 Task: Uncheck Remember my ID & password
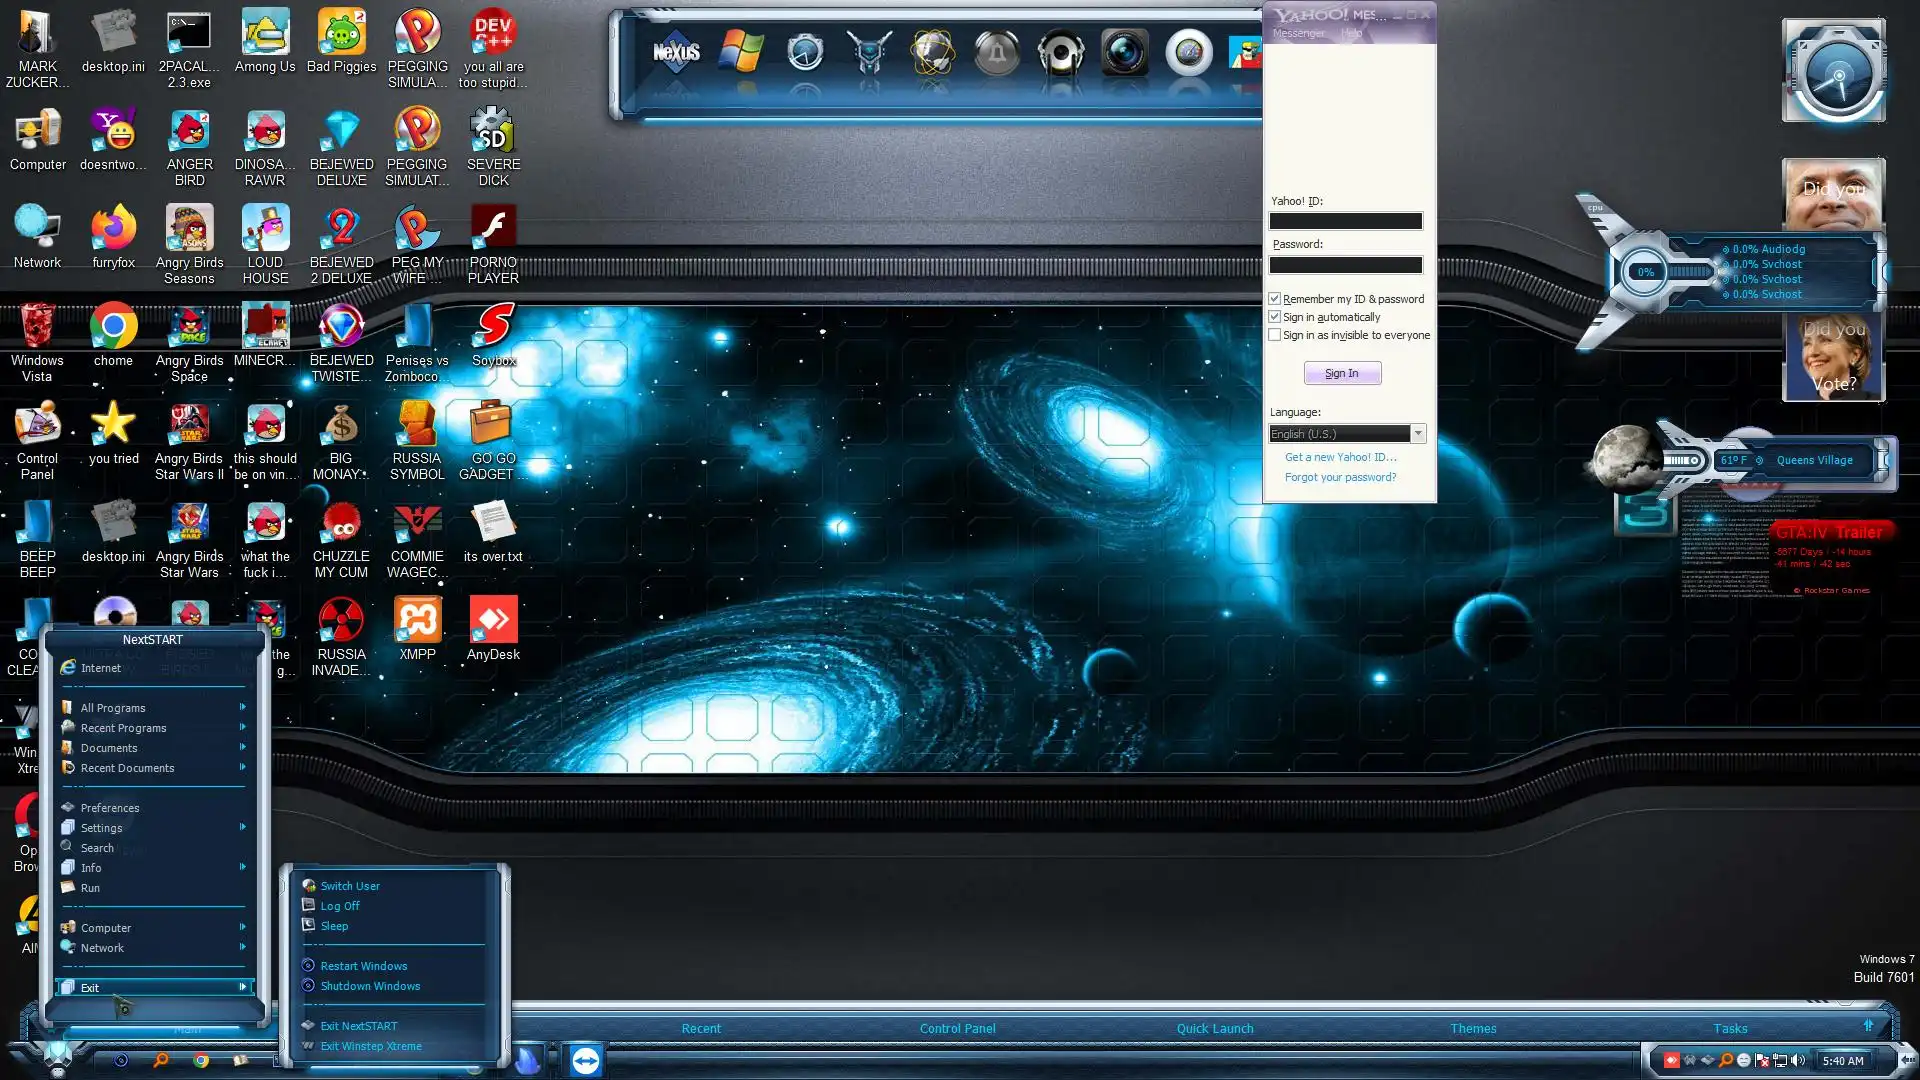click(x=1275, y=299)
